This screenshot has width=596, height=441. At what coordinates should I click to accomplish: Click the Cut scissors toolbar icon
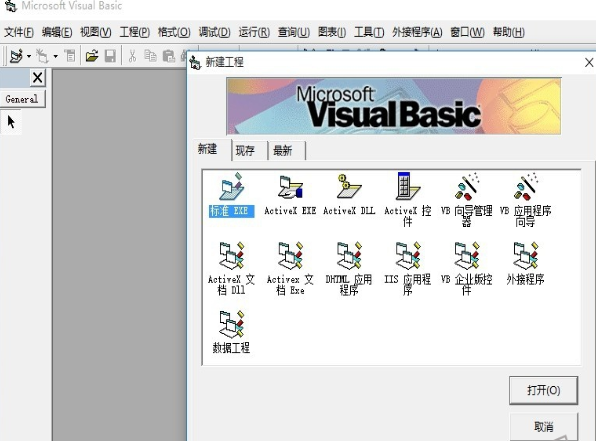132,56
